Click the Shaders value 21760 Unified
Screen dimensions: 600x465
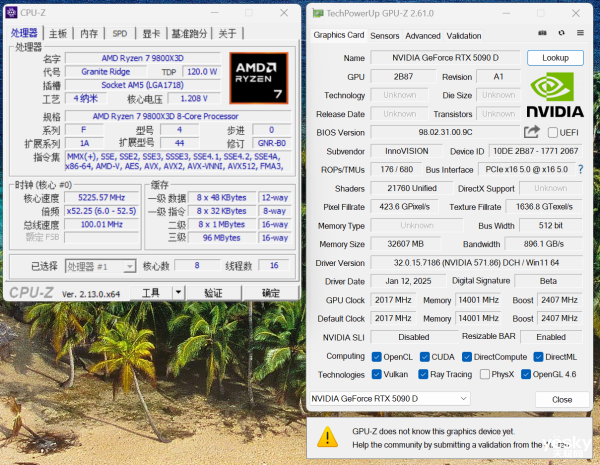pyautogui.click(x=412, y=188)
